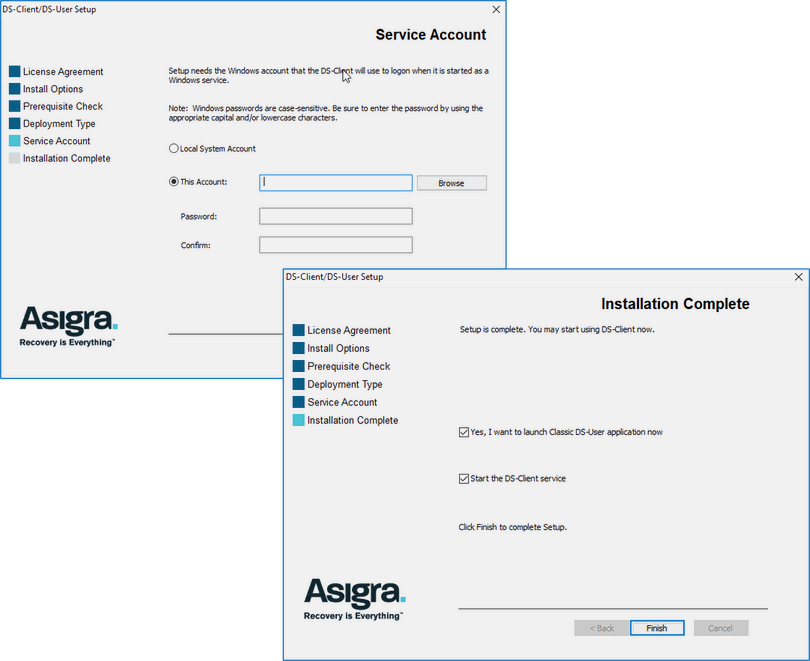Click the 'Confirm:' label
The height and width of the screenshot is (661, 810).
pyautogui.click(x=195, y=245)
